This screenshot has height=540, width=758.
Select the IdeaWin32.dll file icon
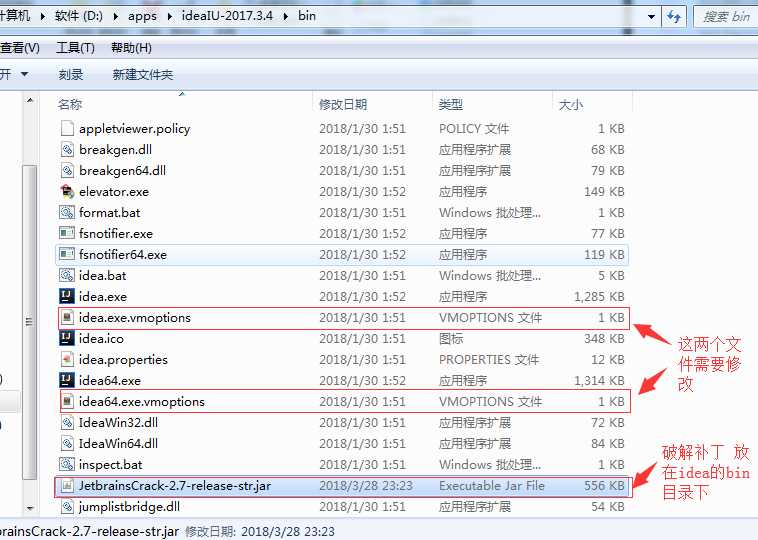(x=67, y=423)
